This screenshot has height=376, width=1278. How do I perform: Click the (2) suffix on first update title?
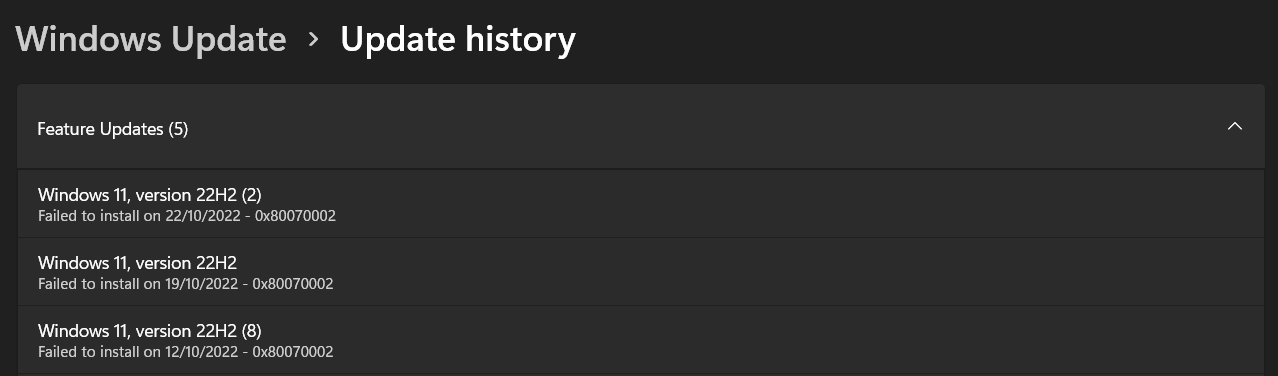pos(251,195)
